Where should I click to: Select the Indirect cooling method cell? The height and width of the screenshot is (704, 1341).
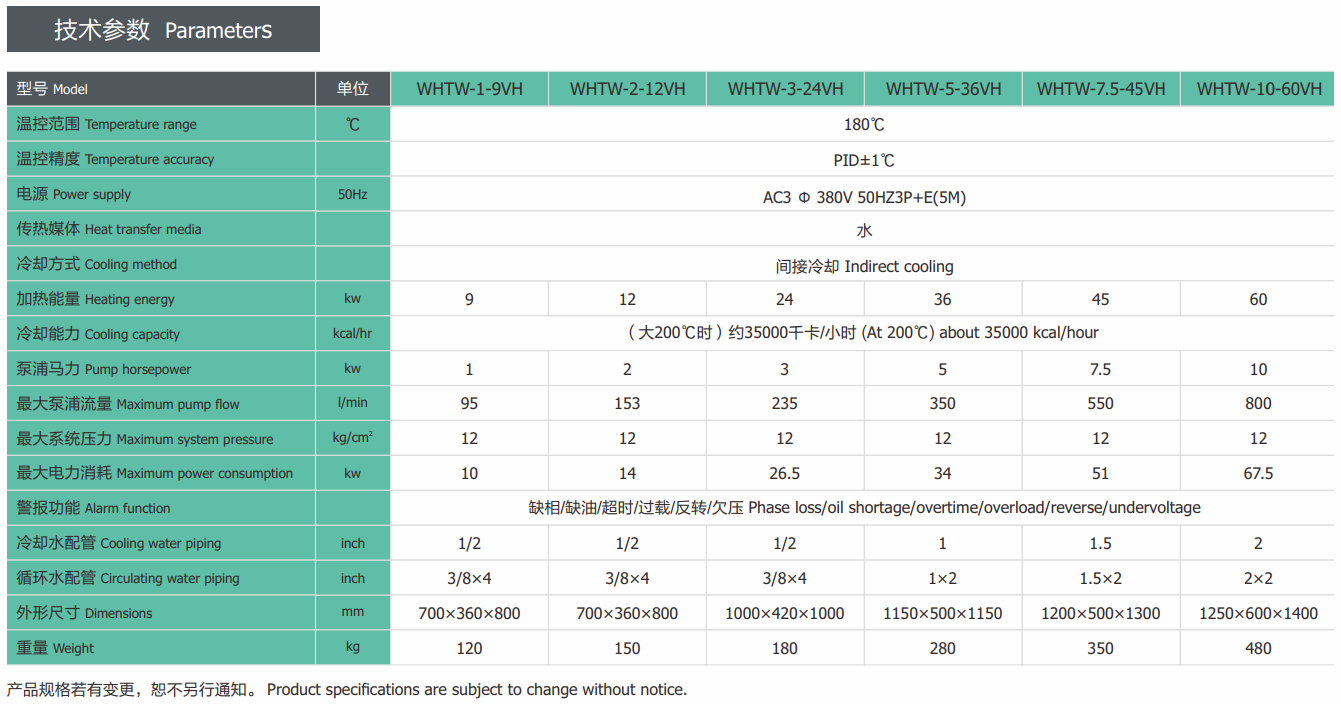(x=863, y=266)
